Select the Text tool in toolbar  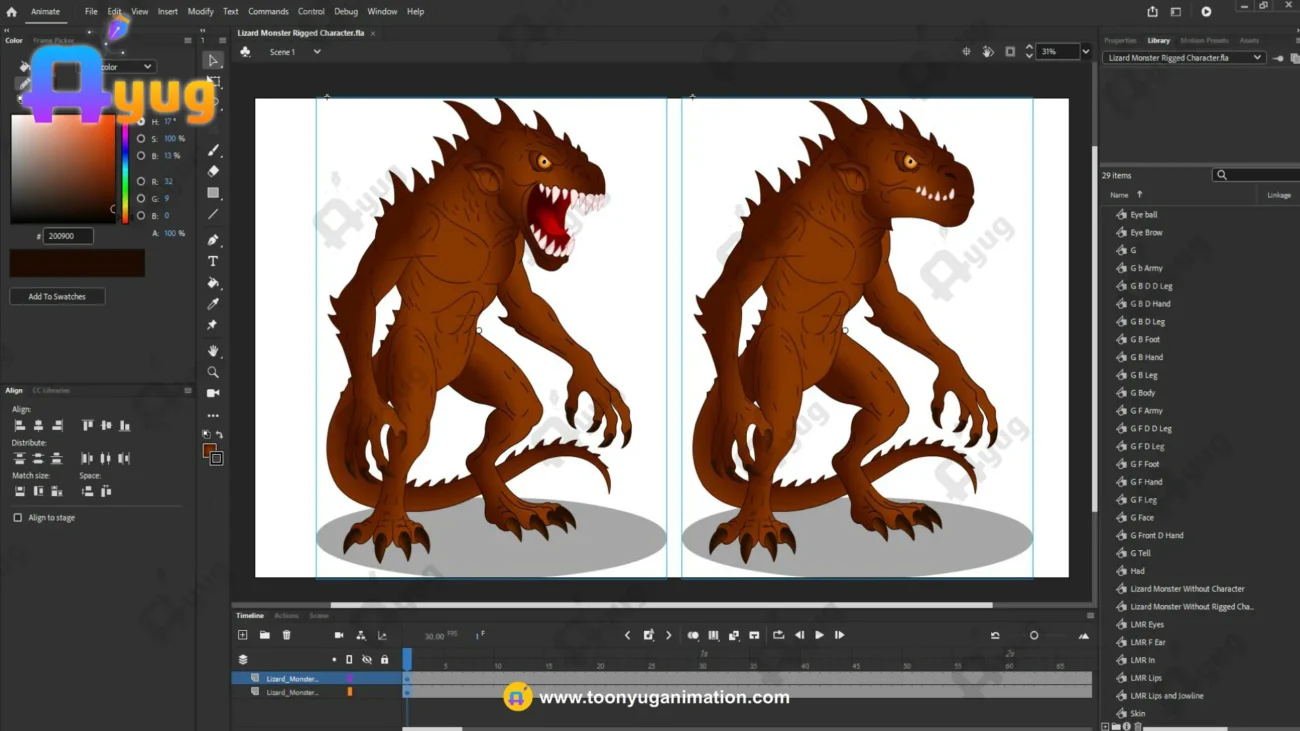pos(213,261)
